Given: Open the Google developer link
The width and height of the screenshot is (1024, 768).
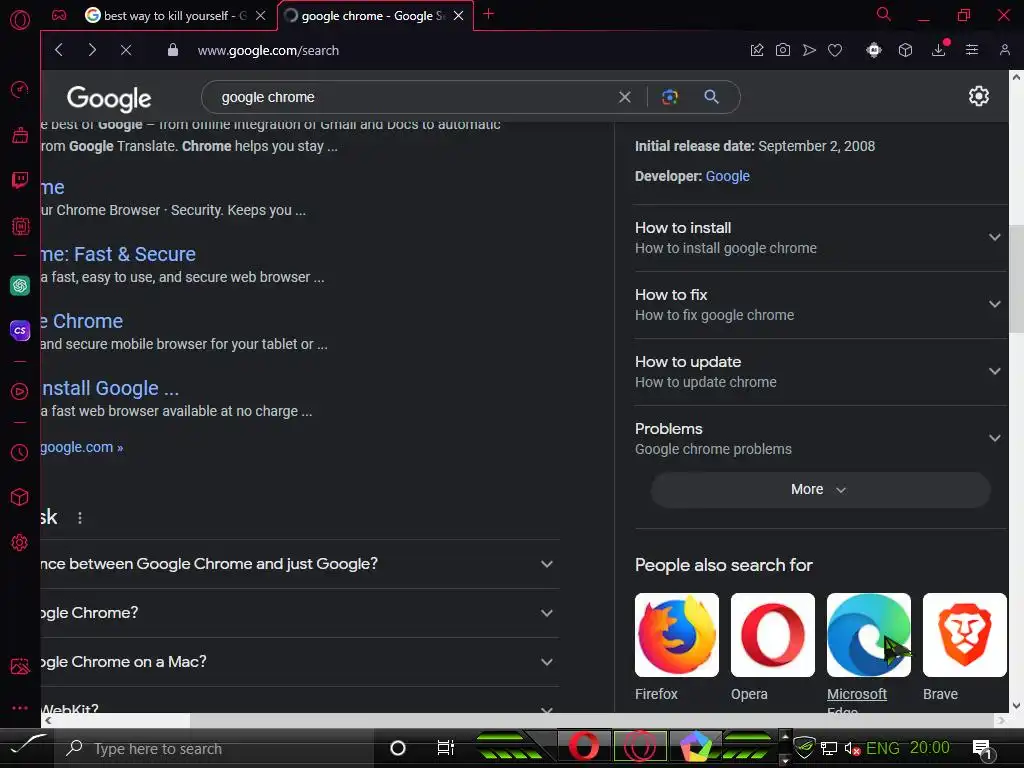Looking at the screenshot, I should (x=728, y=176).
